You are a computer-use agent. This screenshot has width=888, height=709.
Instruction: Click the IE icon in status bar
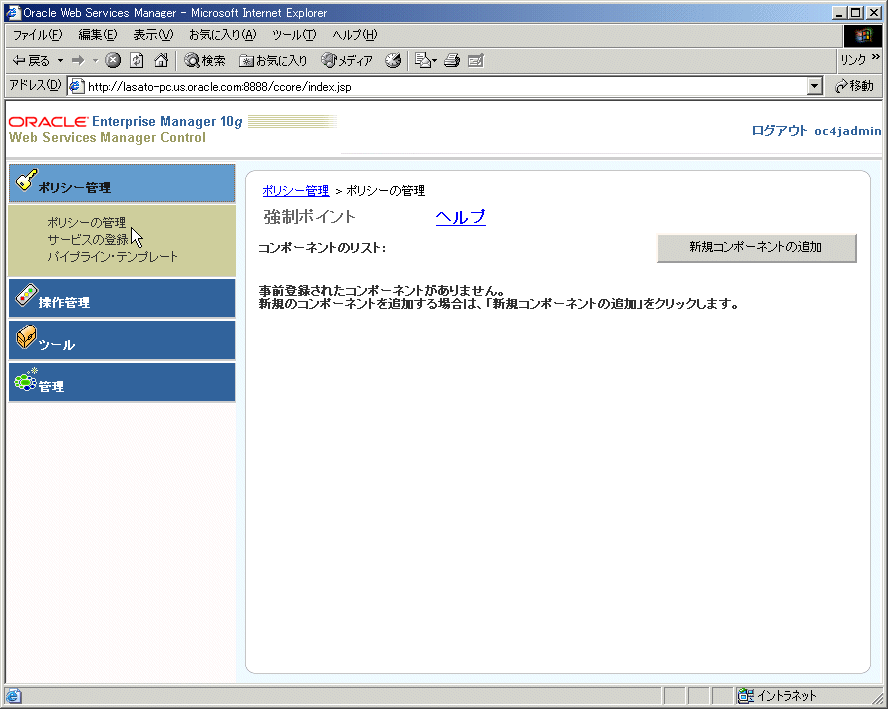(x=13, y=696)
